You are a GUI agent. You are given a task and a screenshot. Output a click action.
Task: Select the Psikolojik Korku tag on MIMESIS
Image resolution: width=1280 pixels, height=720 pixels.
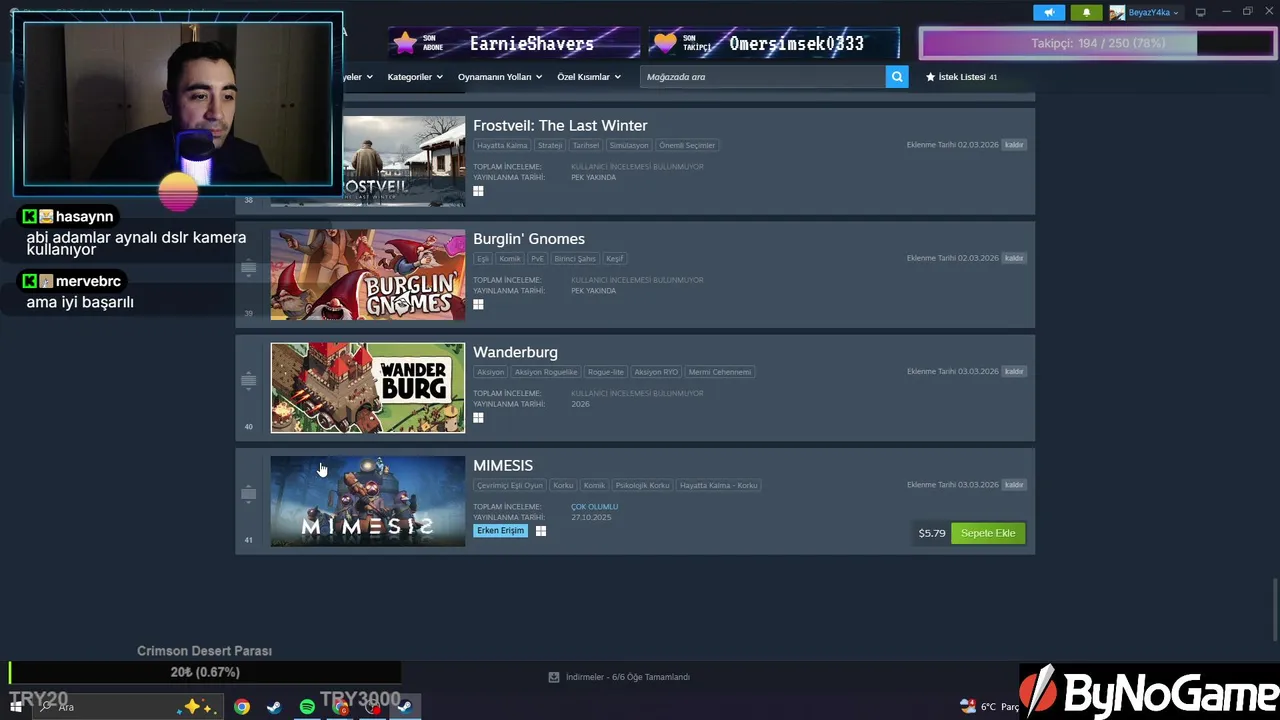[642, 485]
